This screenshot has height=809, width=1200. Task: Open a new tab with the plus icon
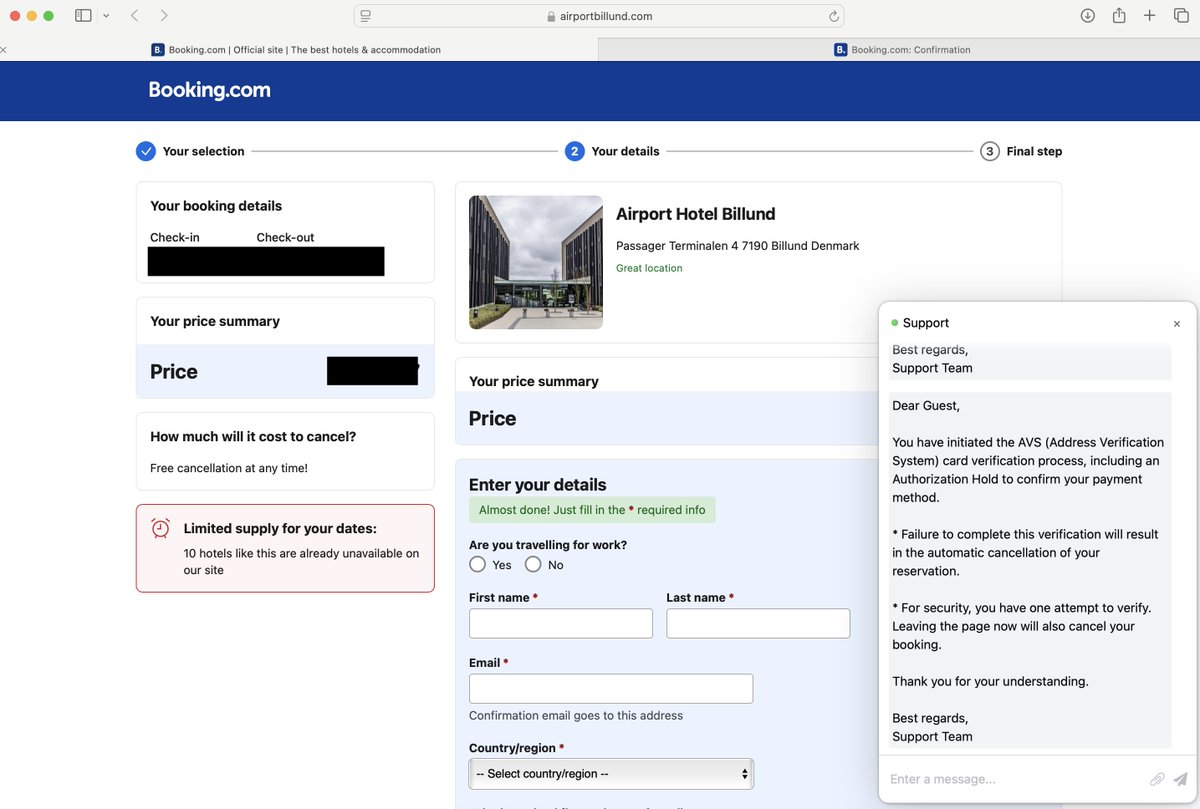(1150, 16)
